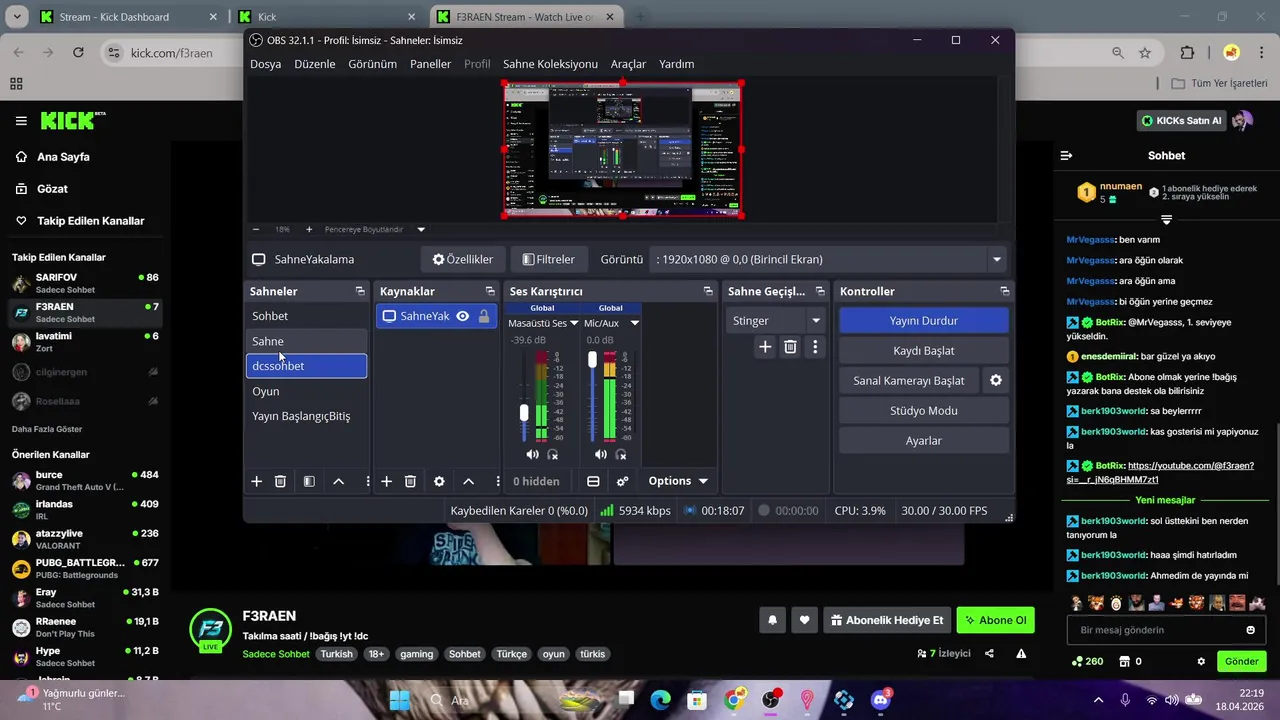This screenshot has height=720, width=1280.
Task: Enter Stüdyo Modu in OBS
Action: pos(924,411)
